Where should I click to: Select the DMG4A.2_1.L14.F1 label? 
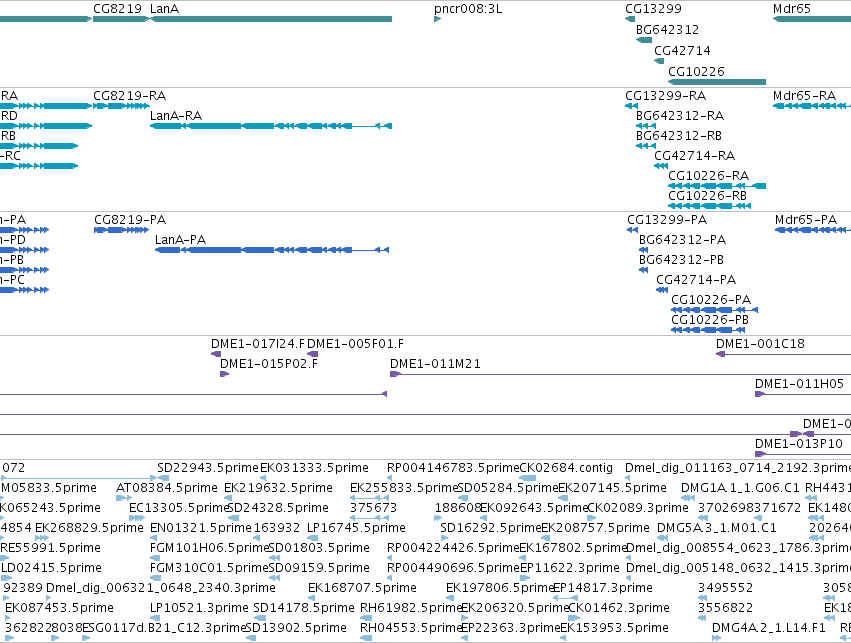click(x=769, y=628)
